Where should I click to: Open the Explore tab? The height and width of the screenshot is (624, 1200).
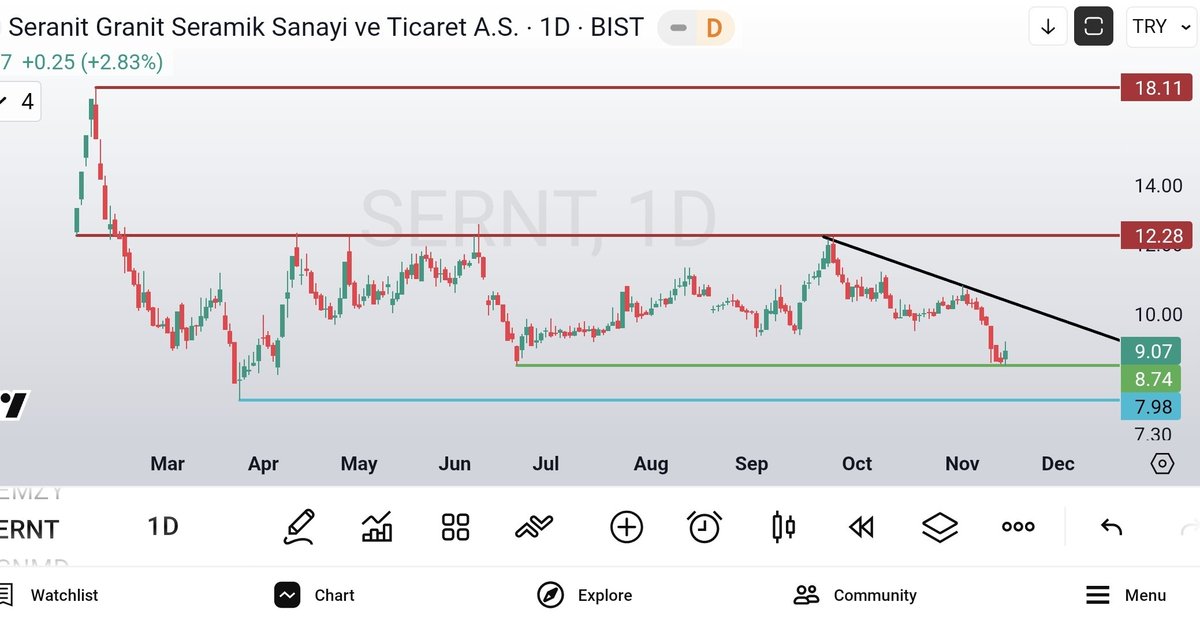[584, 595]
